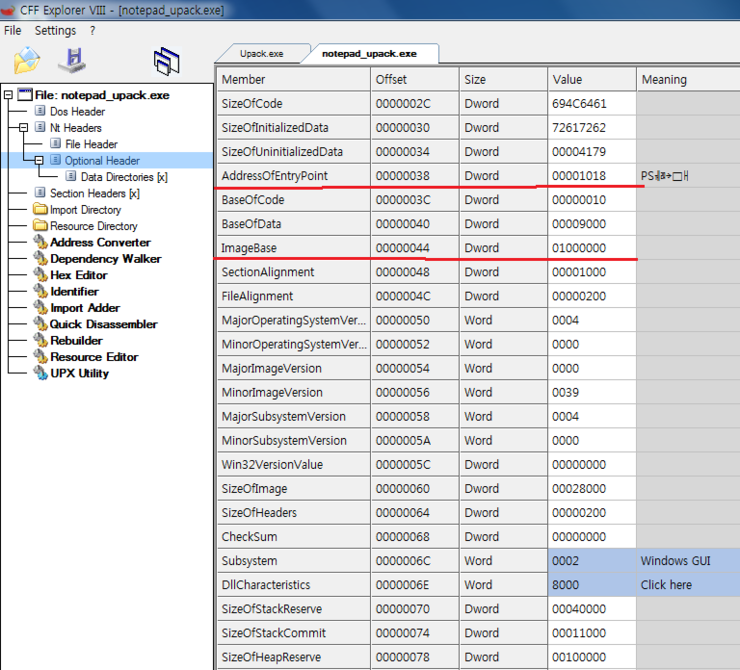Image resolution: width=740 pixels, height=670 pixels.
Task: Open Import Directory in the tree
Action: point(85,209)
